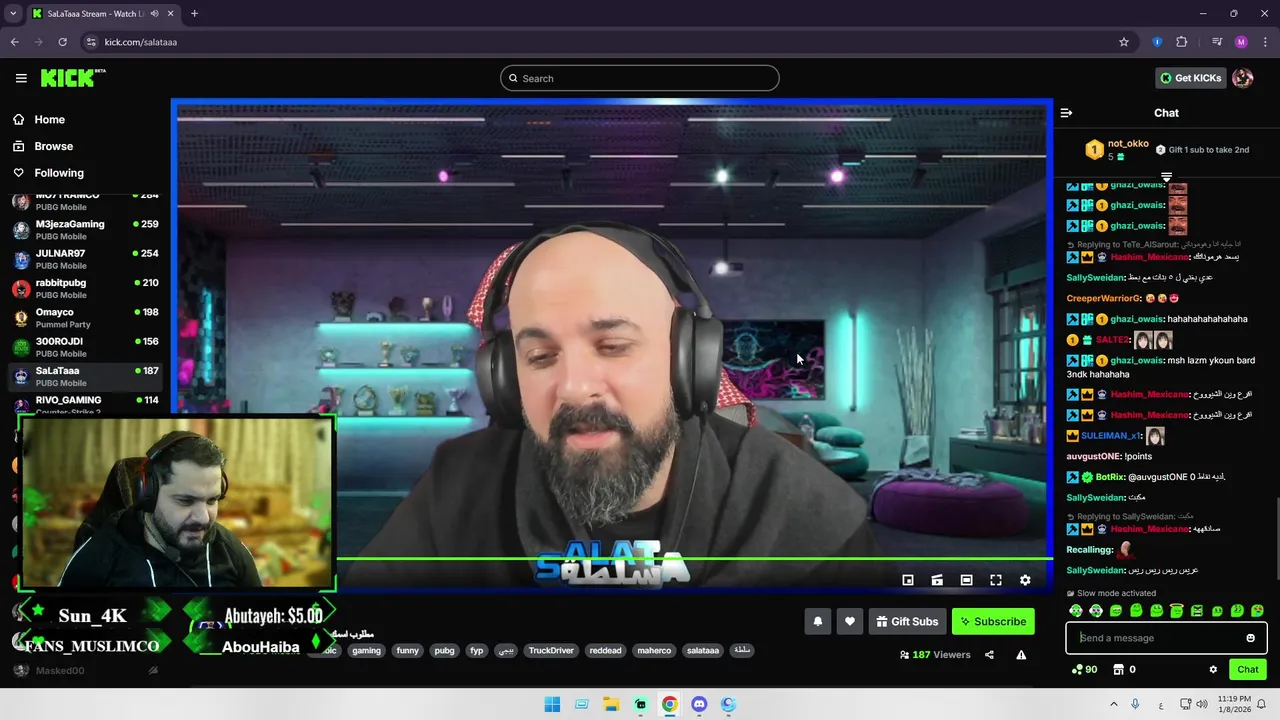Insert the first green emote in the quick row
Image resolution: width=1280 pixels, height=720 pixels.
pyautogui.click(x=1076, y=610)
